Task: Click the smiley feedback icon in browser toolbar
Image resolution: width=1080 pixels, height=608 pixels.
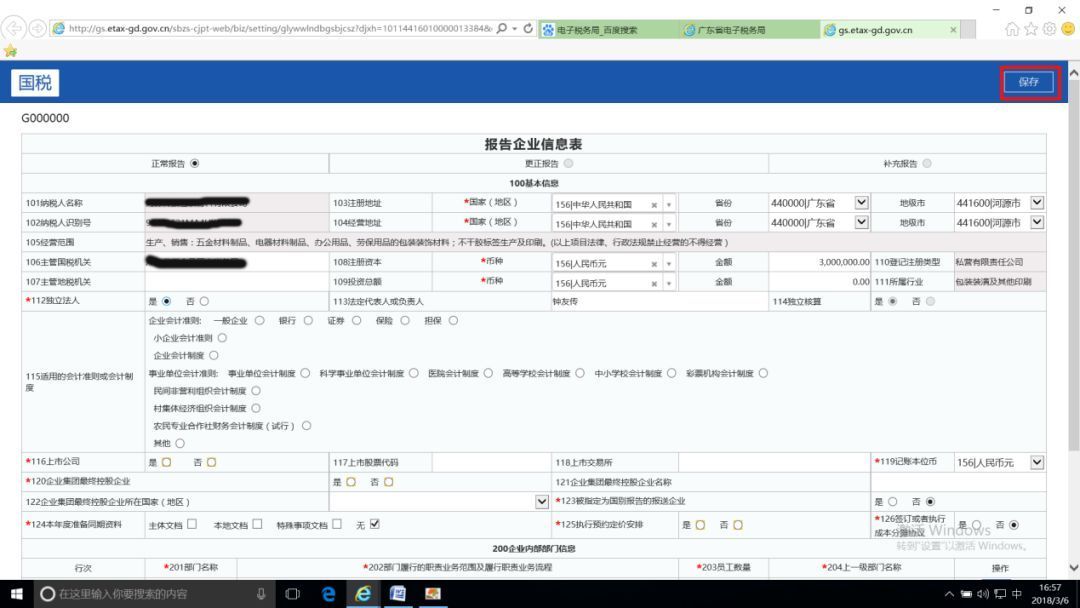Action: (1068, 28)
